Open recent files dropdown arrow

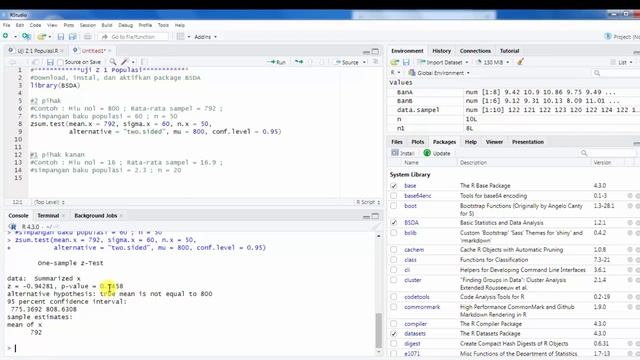(x=50, y=37)
